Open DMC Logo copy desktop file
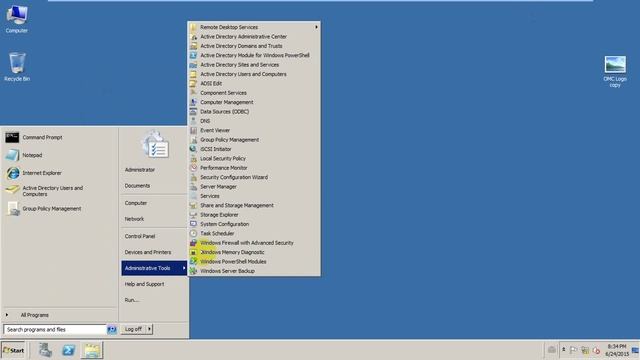This screenshot has height=360, width=640. [615, 72]
